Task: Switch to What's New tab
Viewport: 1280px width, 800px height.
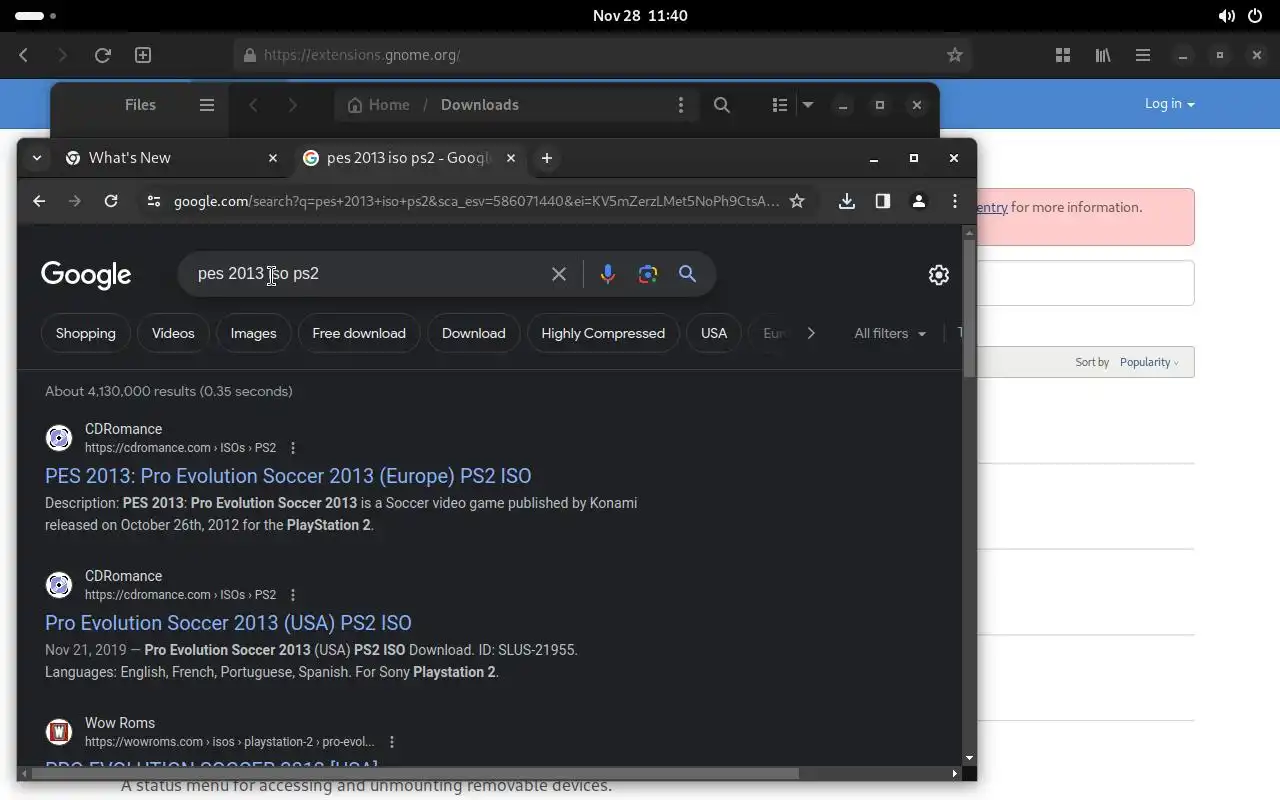Action: point(170,158)
